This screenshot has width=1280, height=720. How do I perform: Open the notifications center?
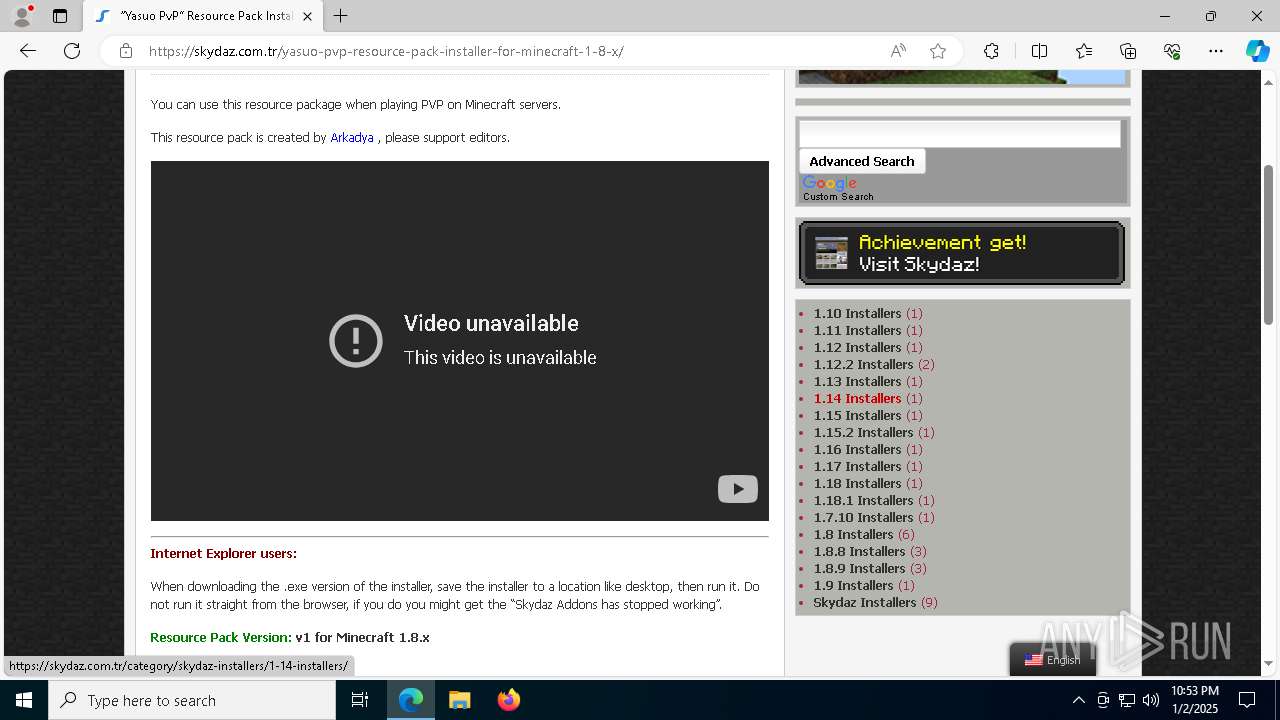[x=1247, y=700]
